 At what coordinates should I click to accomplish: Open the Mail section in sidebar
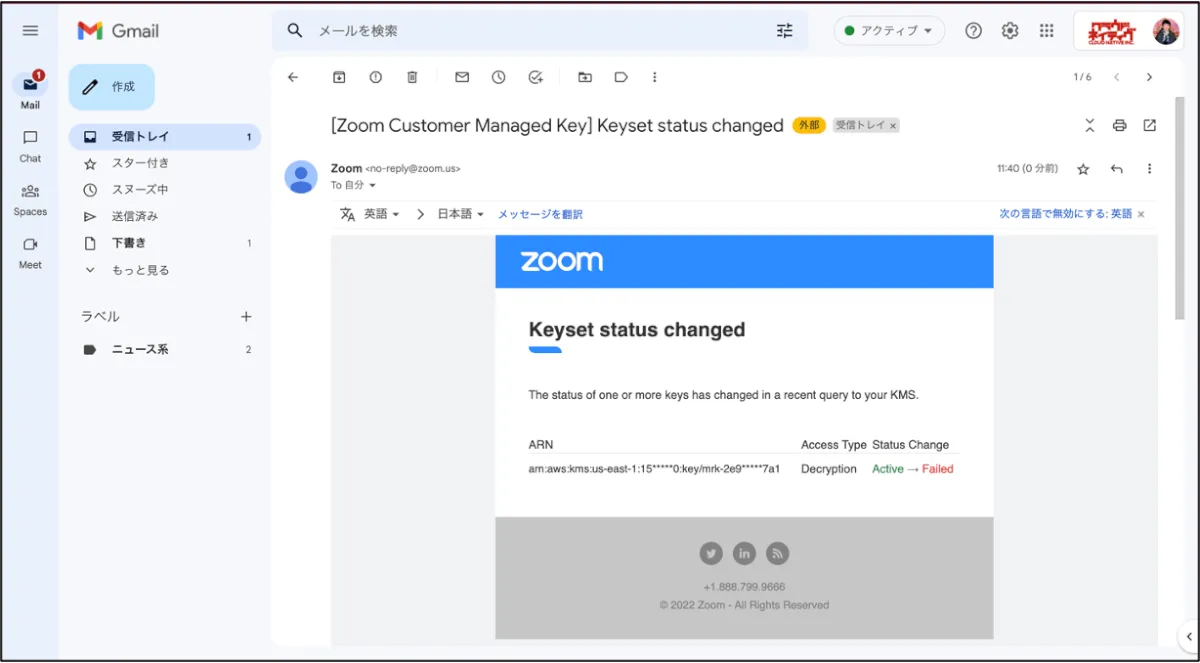pos(30,90)
